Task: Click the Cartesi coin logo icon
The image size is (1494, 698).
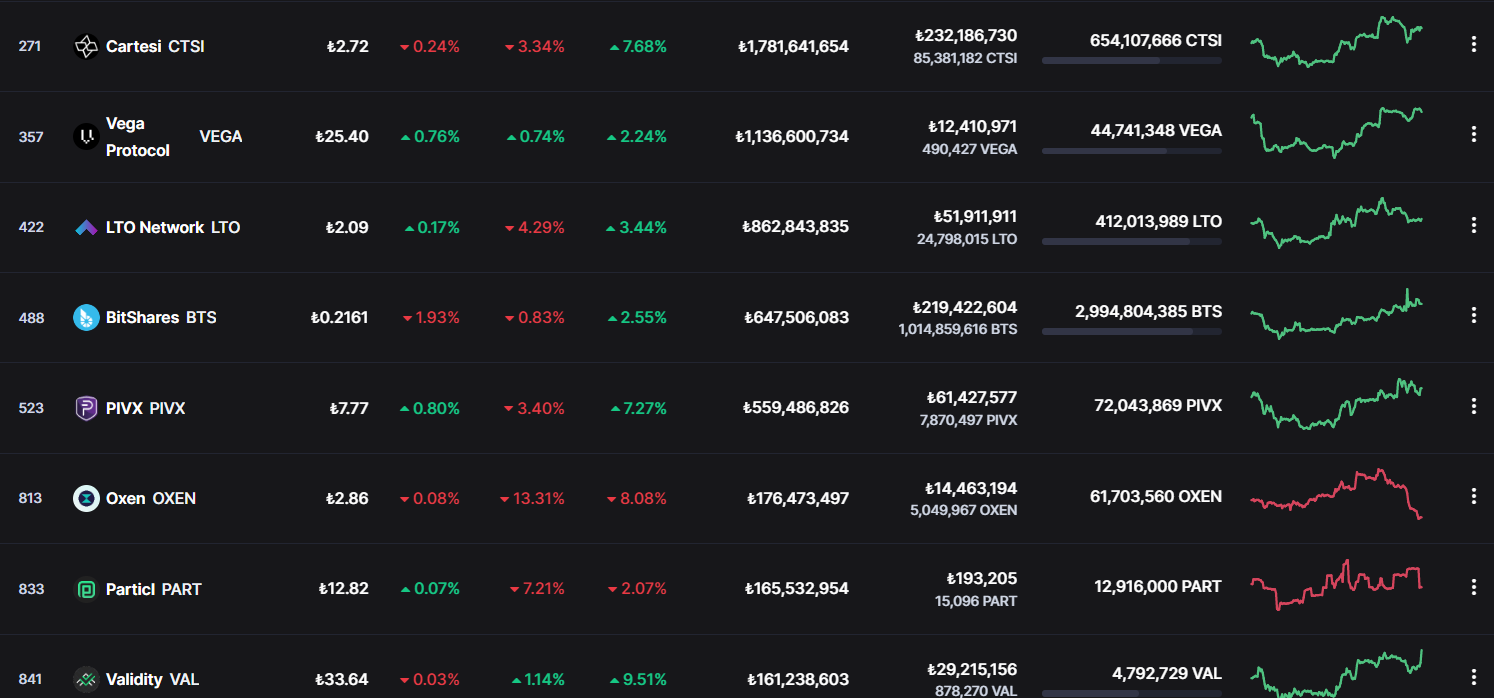Action: point(87,46)
